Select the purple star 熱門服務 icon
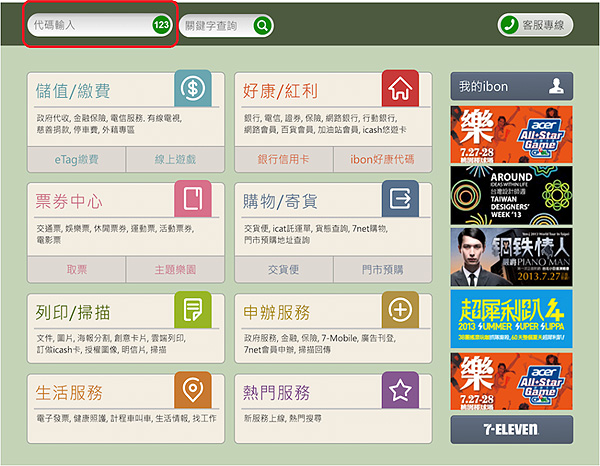 pos(401,389)
